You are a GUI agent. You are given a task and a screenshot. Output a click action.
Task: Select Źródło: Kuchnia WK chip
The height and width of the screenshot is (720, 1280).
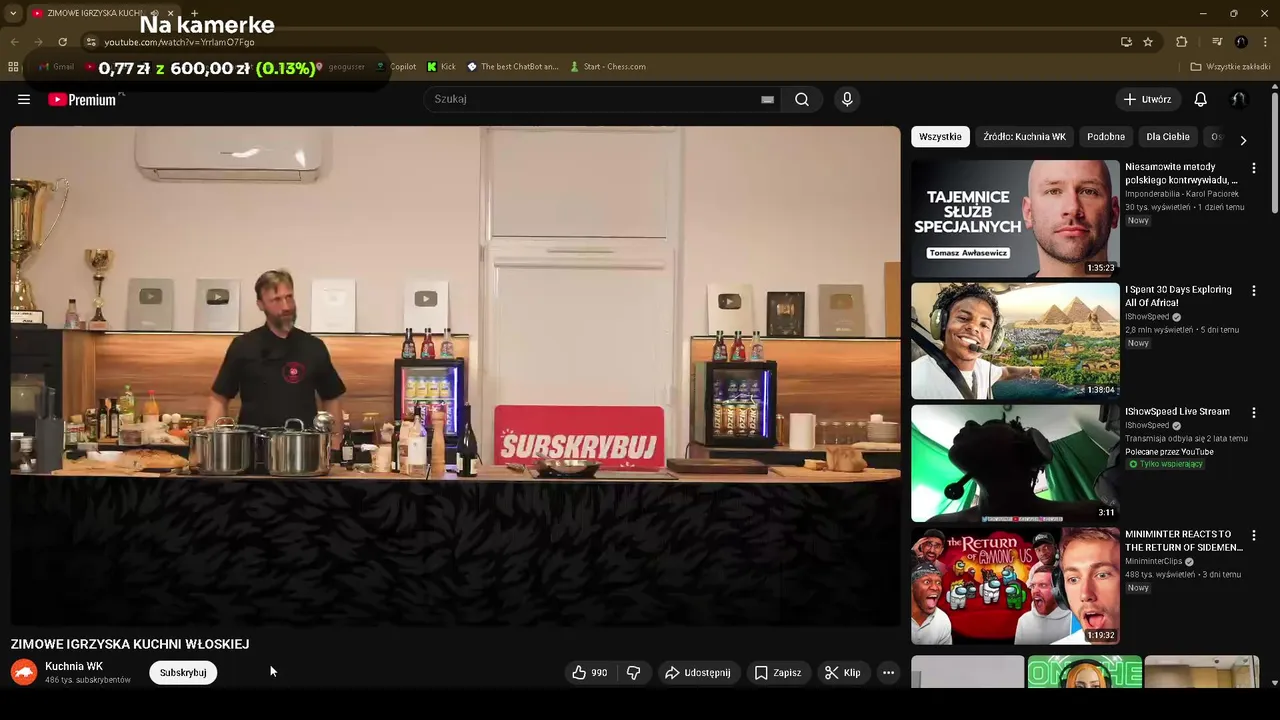pos(1024,137)
